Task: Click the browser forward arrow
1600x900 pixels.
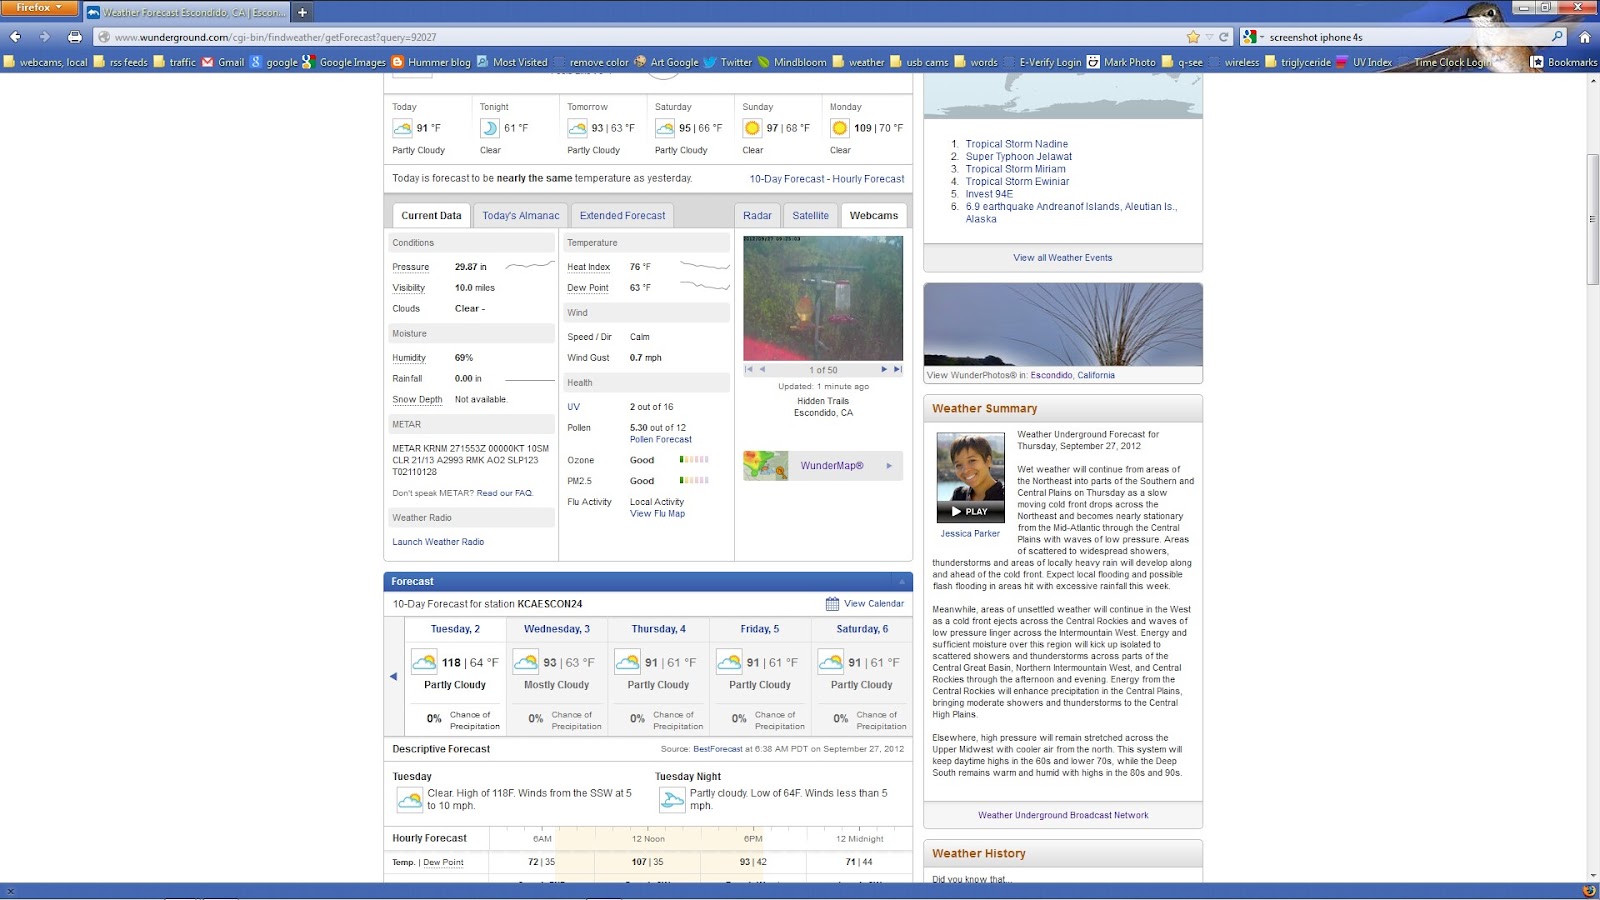Action: pos(44,37)
